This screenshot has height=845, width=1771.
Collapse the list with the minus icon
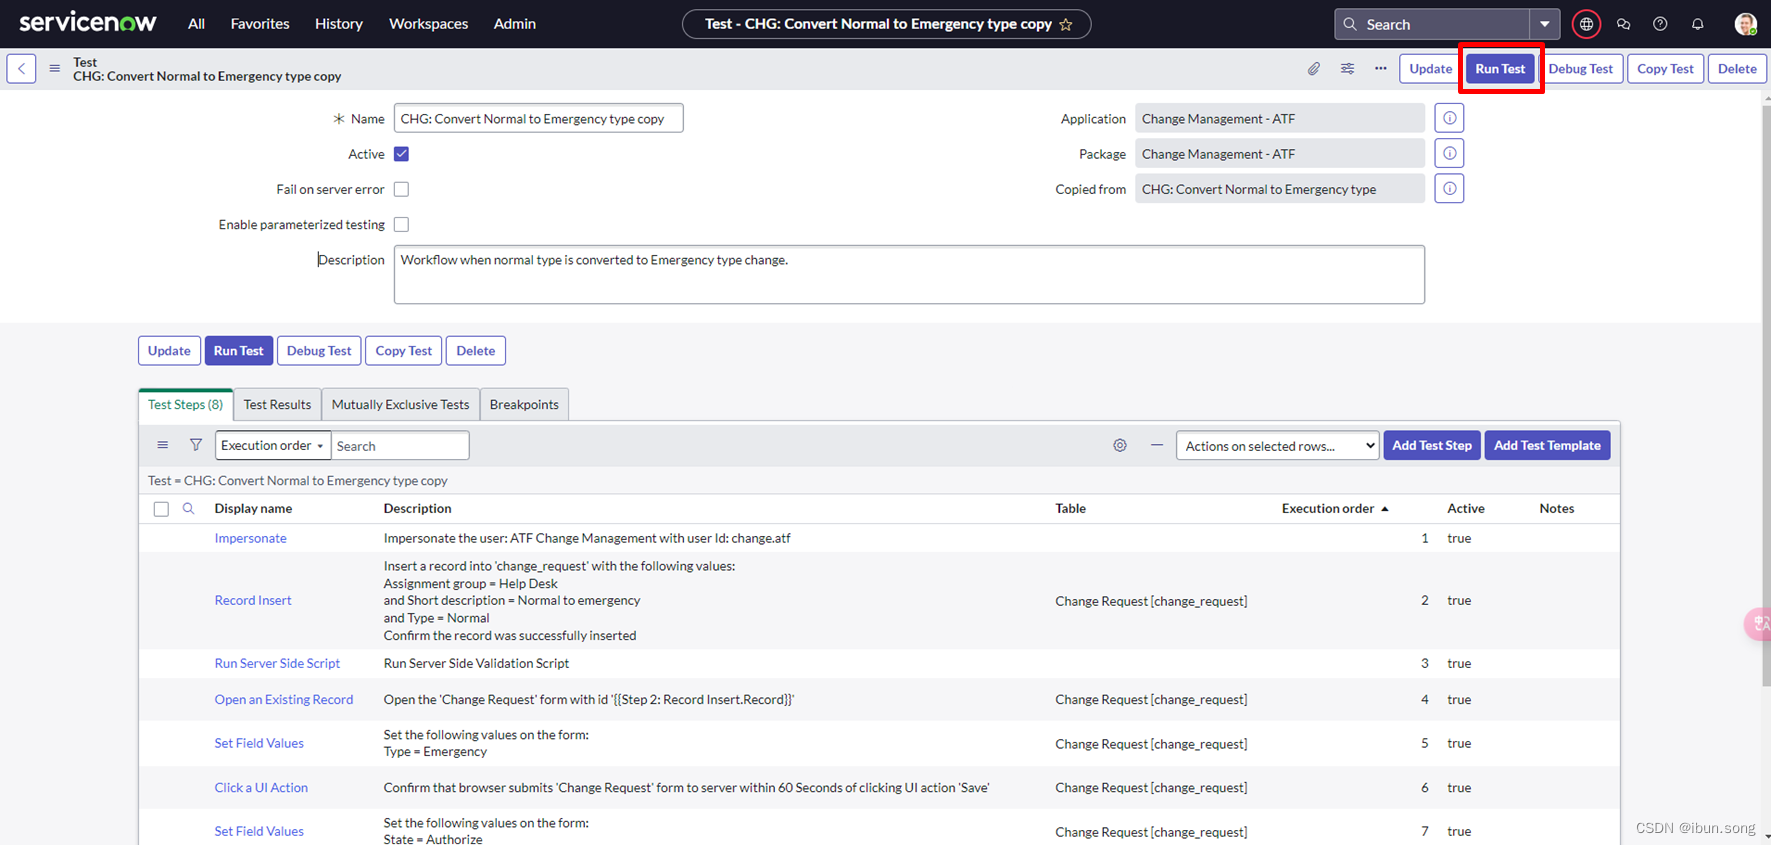1157,445
